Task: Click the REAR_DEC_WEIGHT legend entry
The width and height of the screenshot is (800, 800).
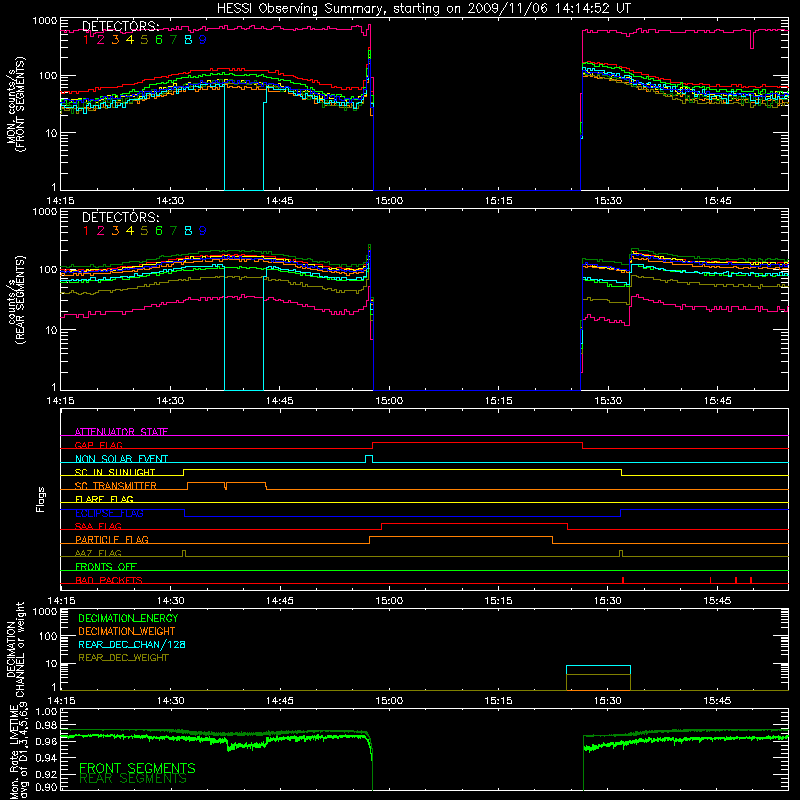Action: tap(123, 658)
